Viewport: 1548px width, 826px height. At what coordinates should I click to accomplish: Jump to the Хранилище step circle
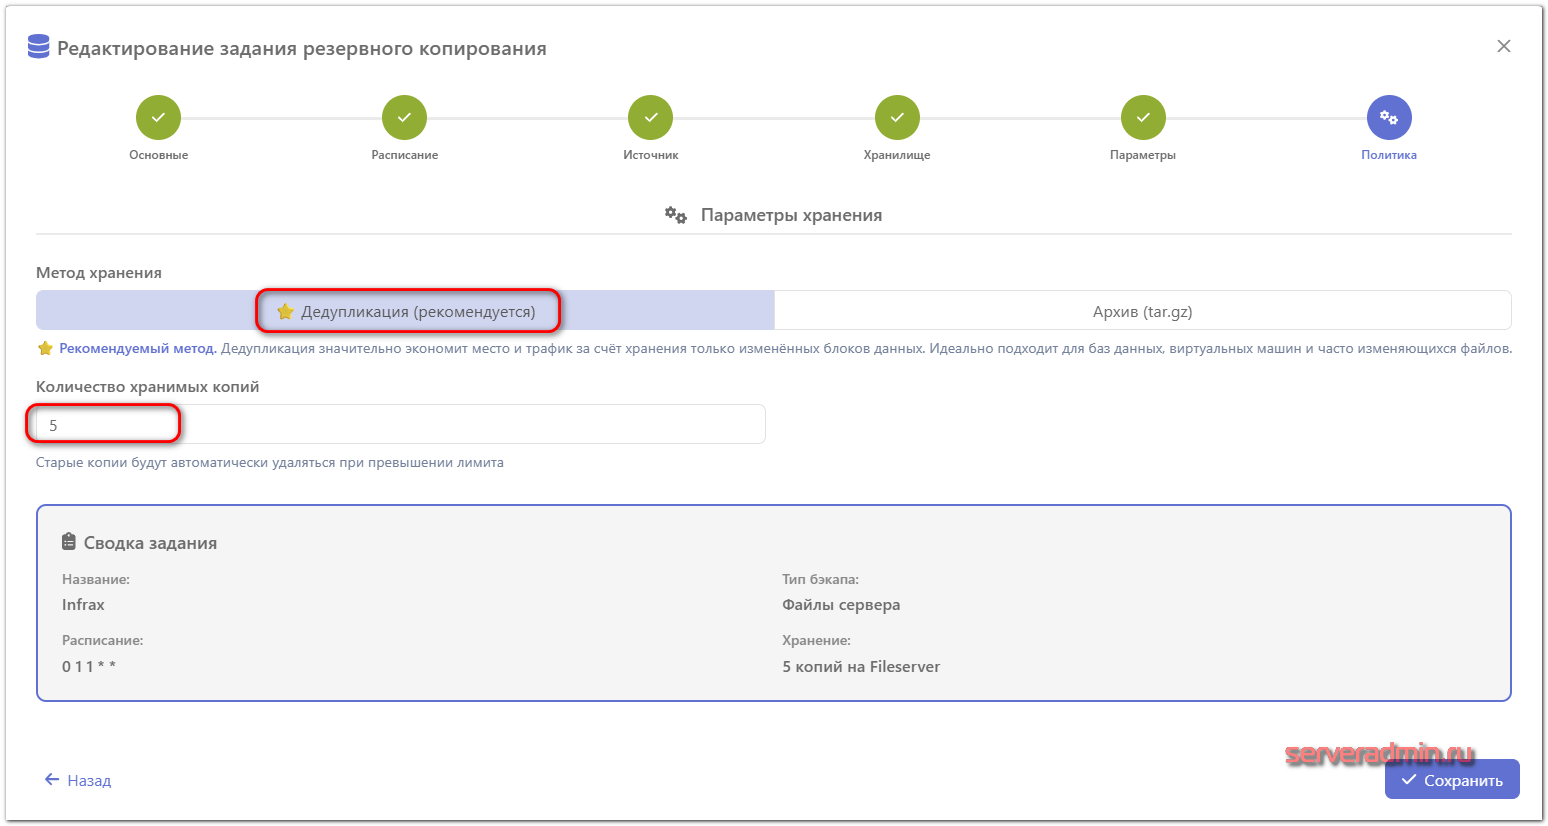(x=897, y=118)
